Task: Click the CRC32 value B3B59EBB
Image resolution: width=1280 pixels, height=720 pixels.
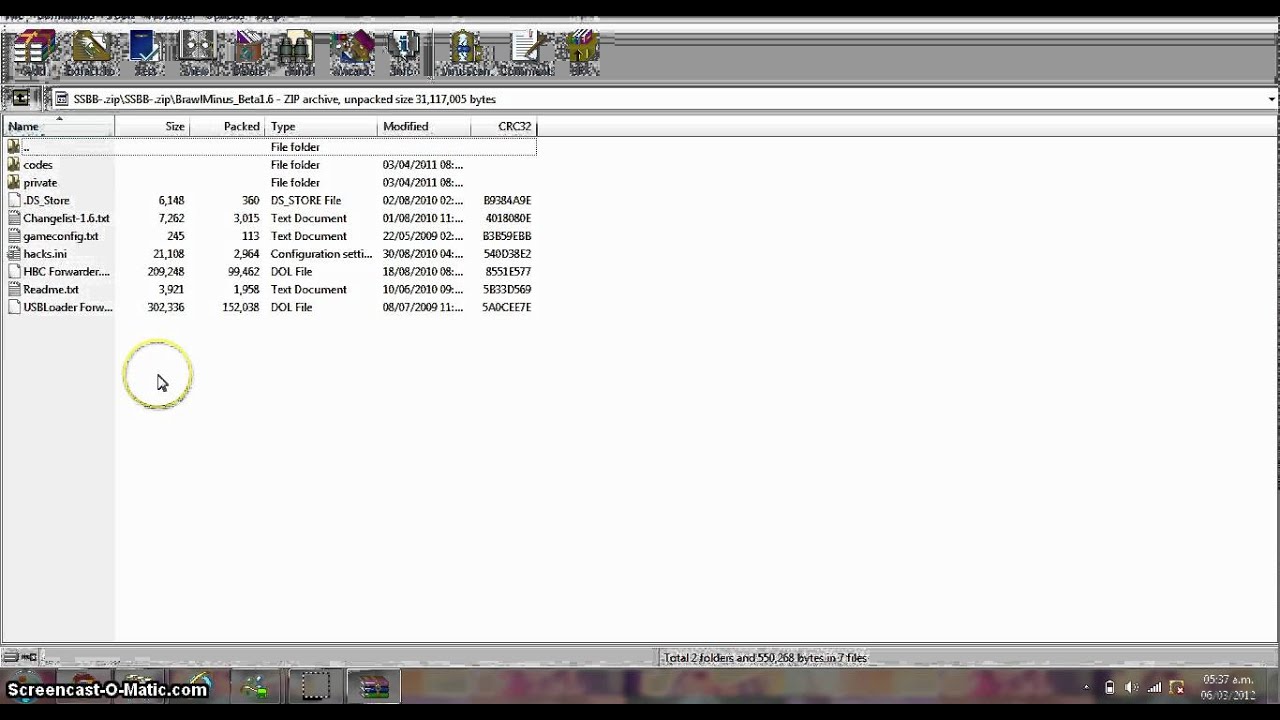Action: [x=507, y=236]
